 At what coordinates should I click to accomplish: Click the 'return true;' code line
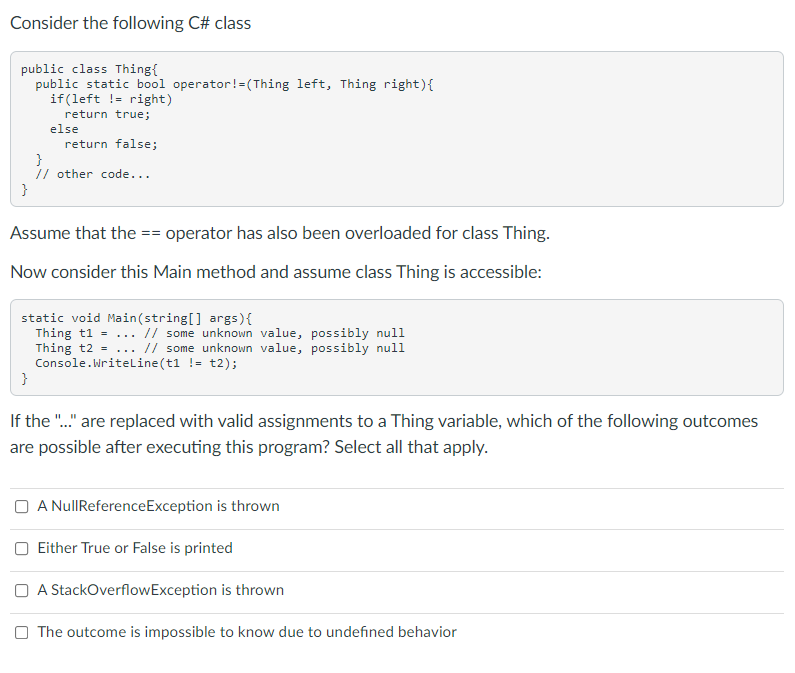(x=107, y=114)
